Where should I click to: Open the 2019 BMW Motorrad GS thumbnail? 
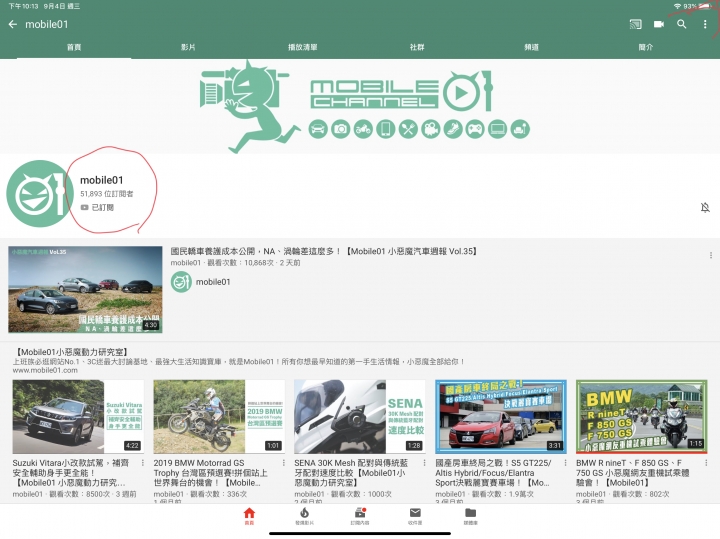219,416
